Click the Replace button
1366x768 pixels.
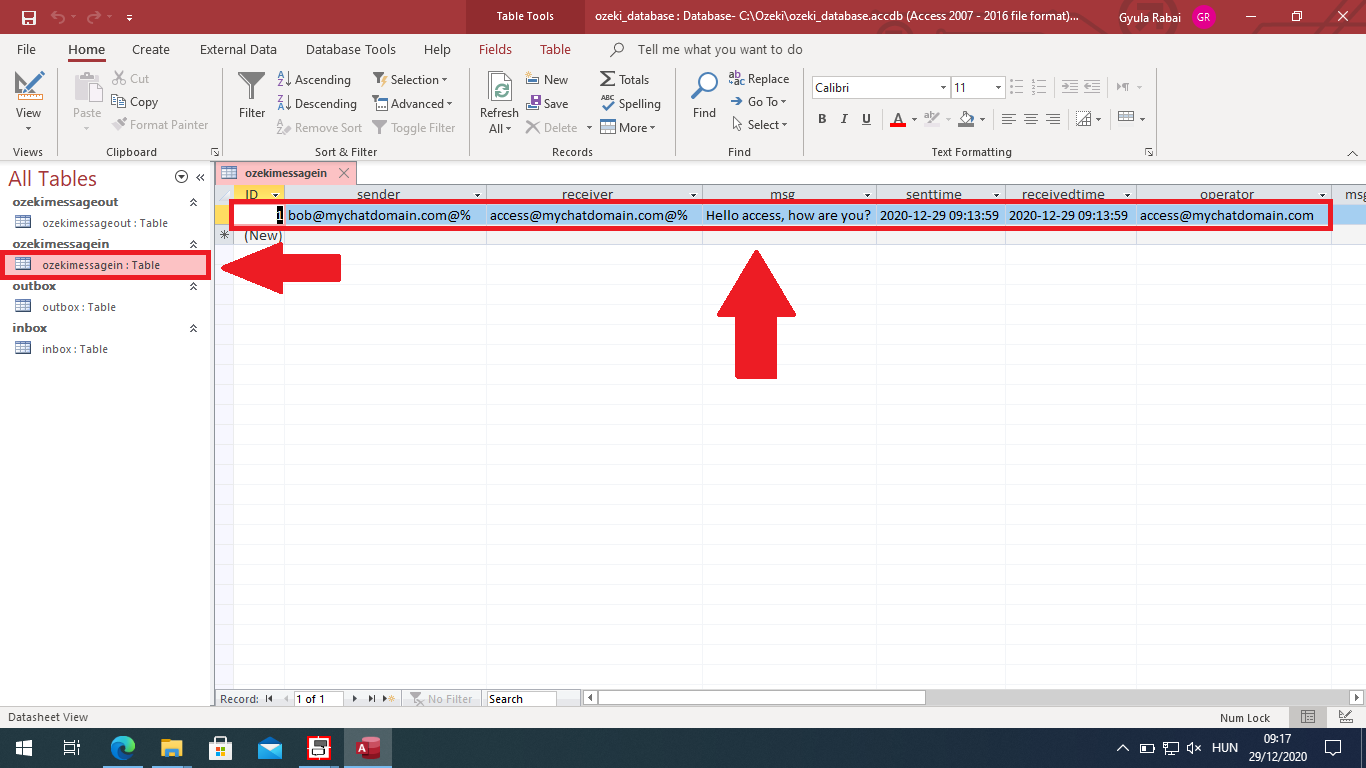[x=759, y=79]
